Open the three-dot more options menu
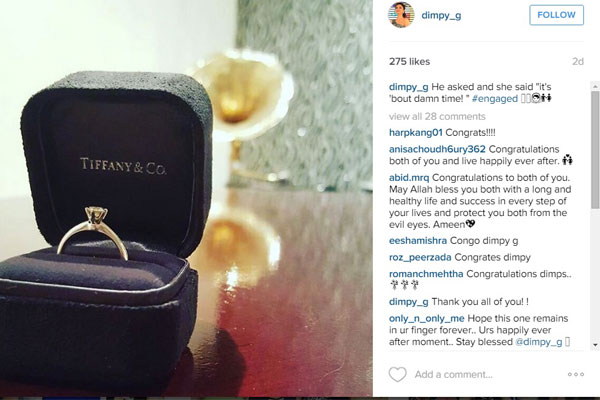Image resolution: width=600 pixels, height=400 pixels. 576,374
